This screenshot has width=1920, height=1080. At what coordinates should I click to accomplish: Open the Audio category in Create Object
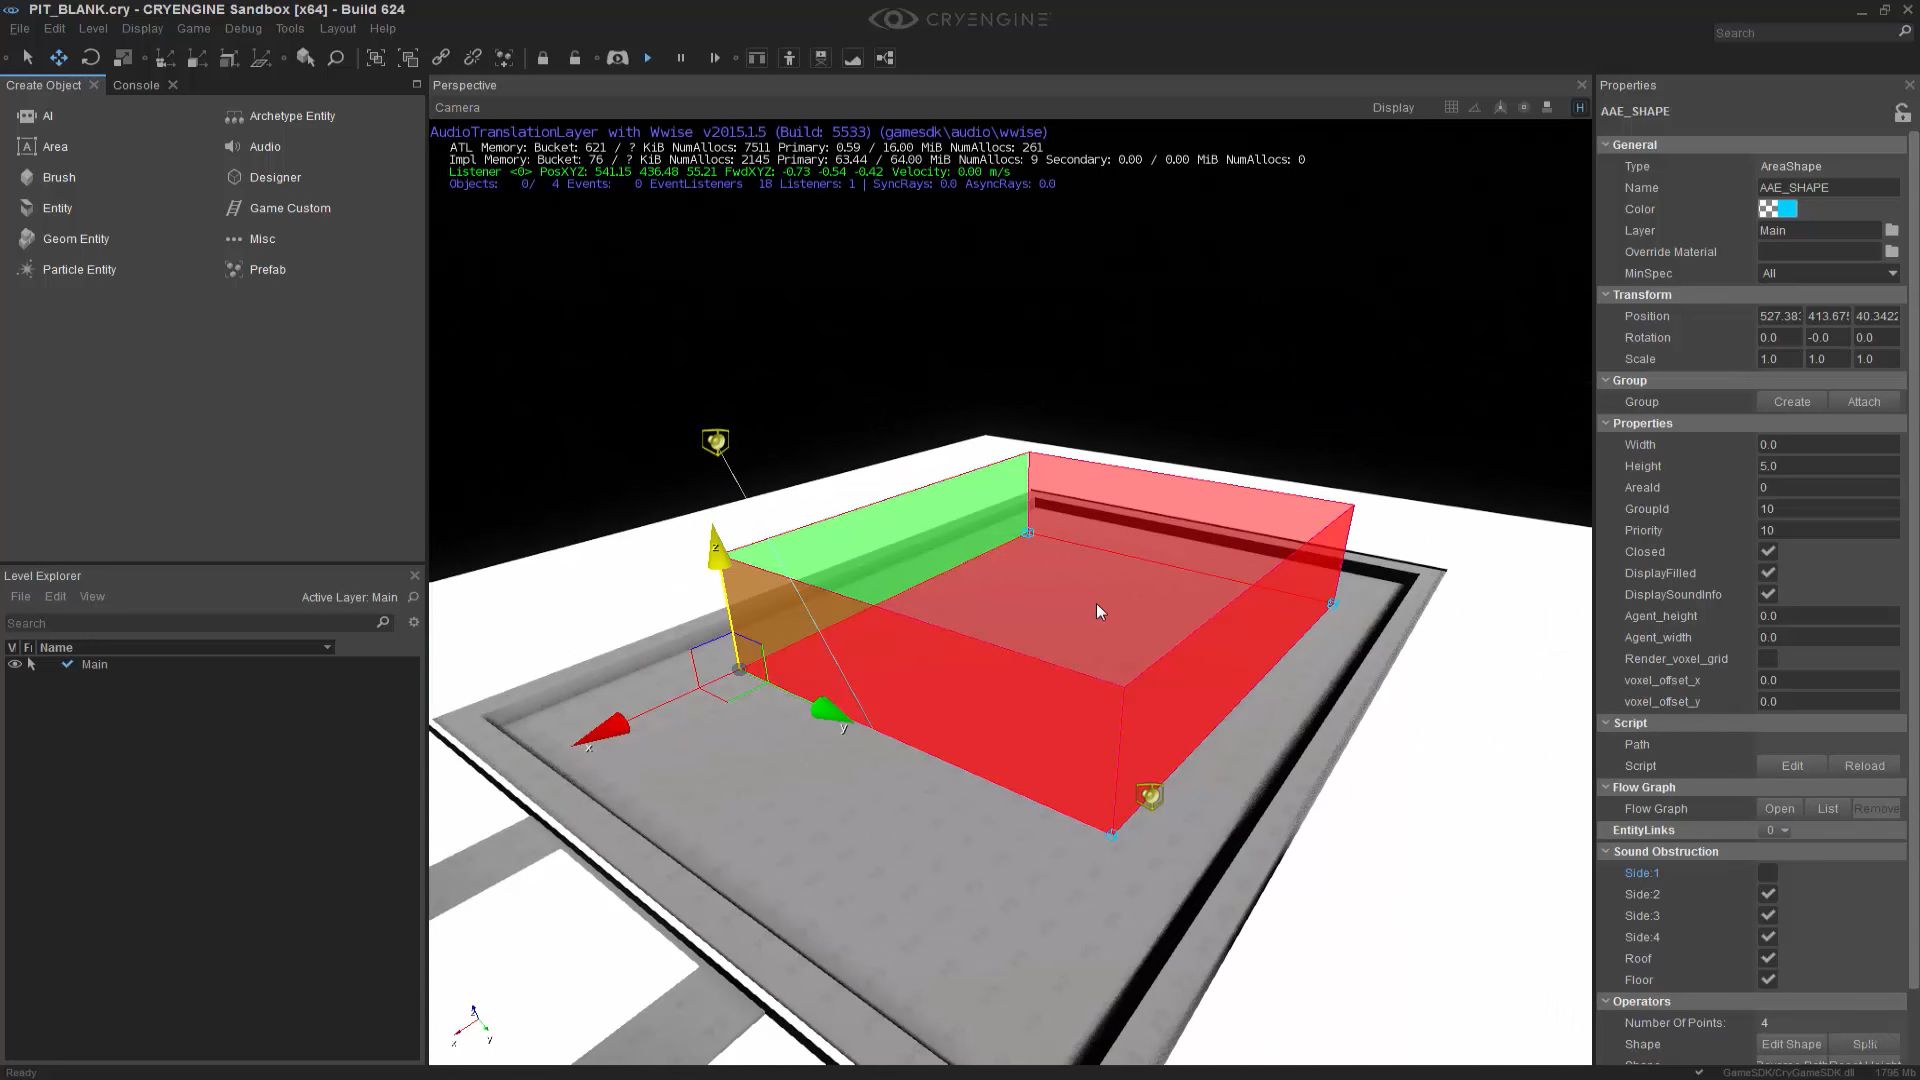click(x=264, y=146)
